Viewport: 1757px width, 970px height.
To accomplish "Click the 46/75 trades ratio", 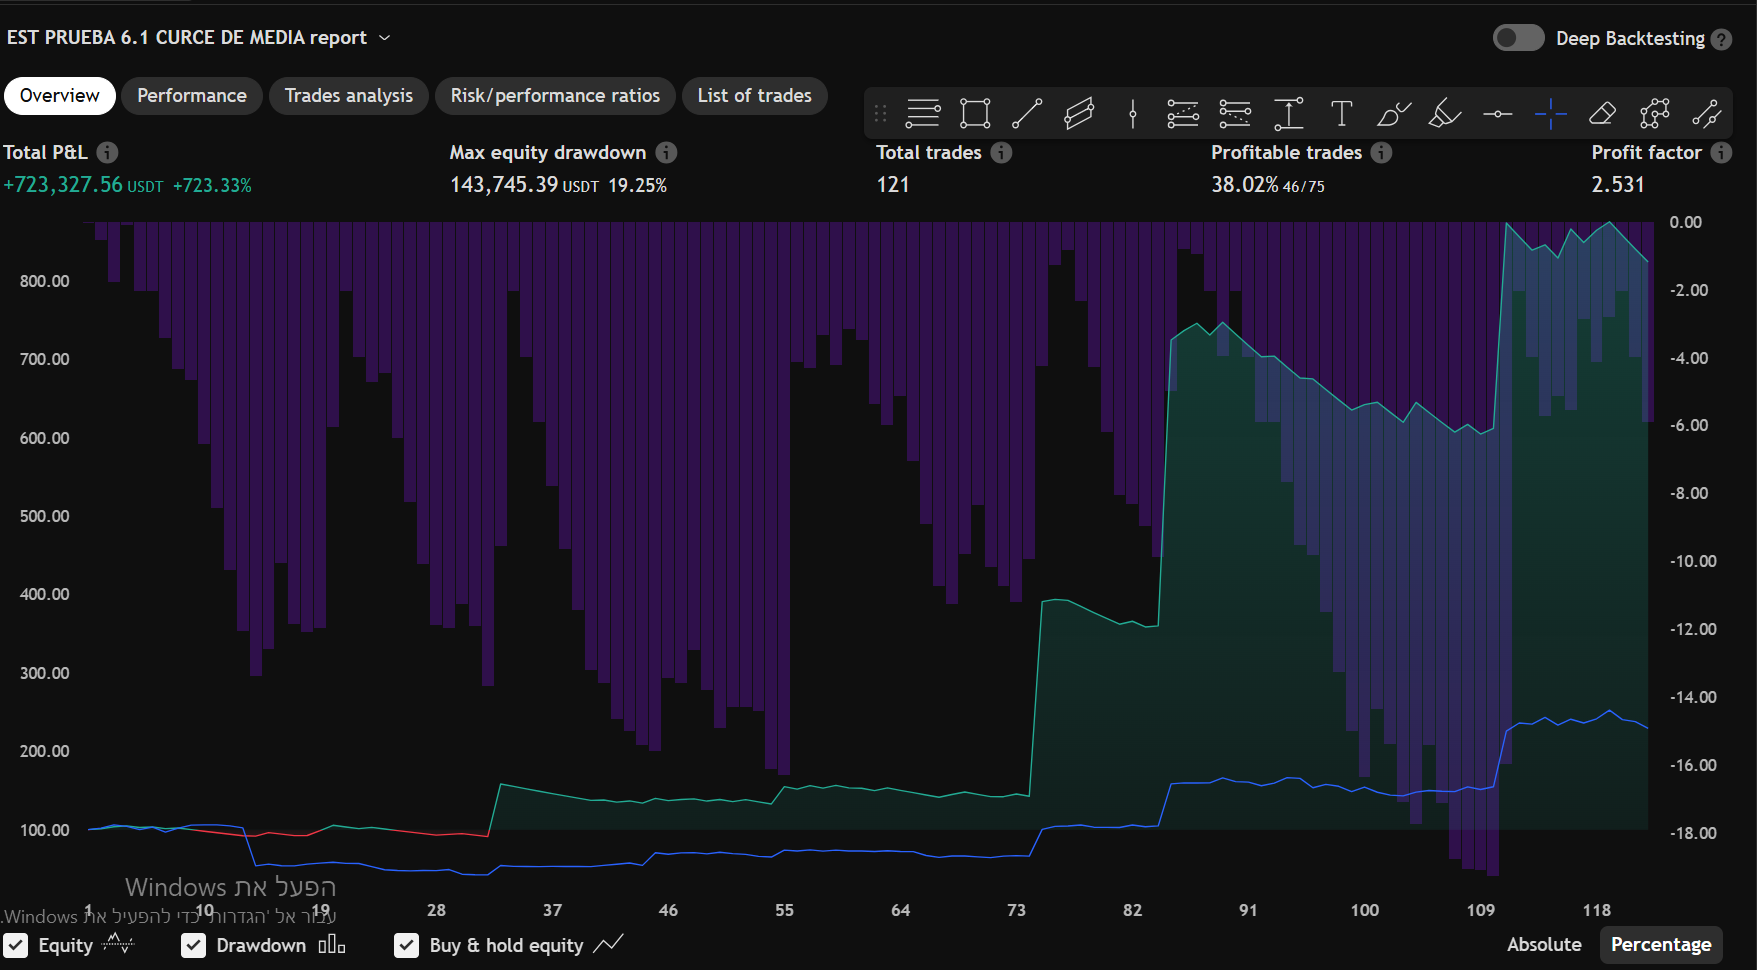I will (x=1304, y=187).
